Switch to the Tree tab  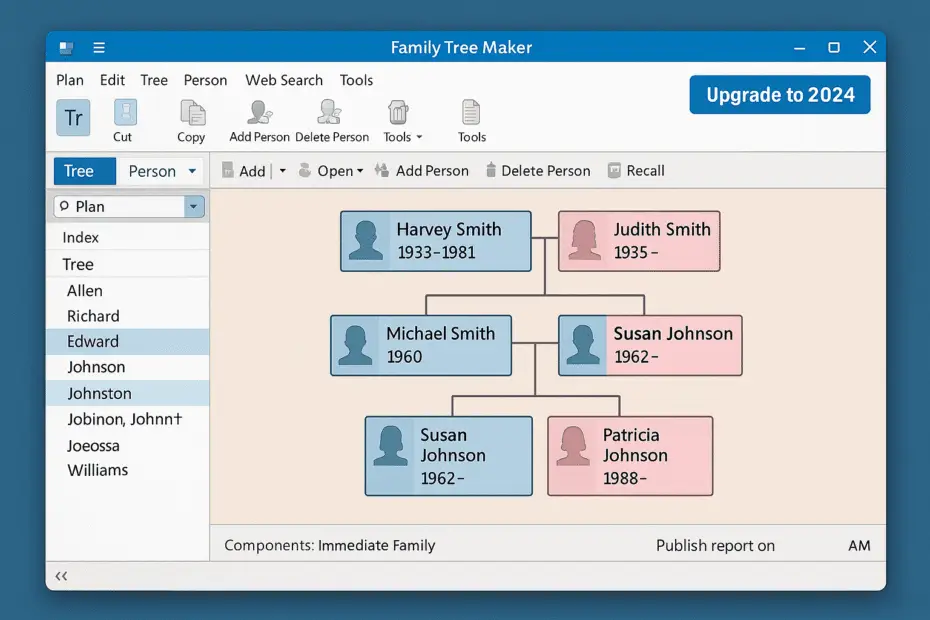[84, 171]
